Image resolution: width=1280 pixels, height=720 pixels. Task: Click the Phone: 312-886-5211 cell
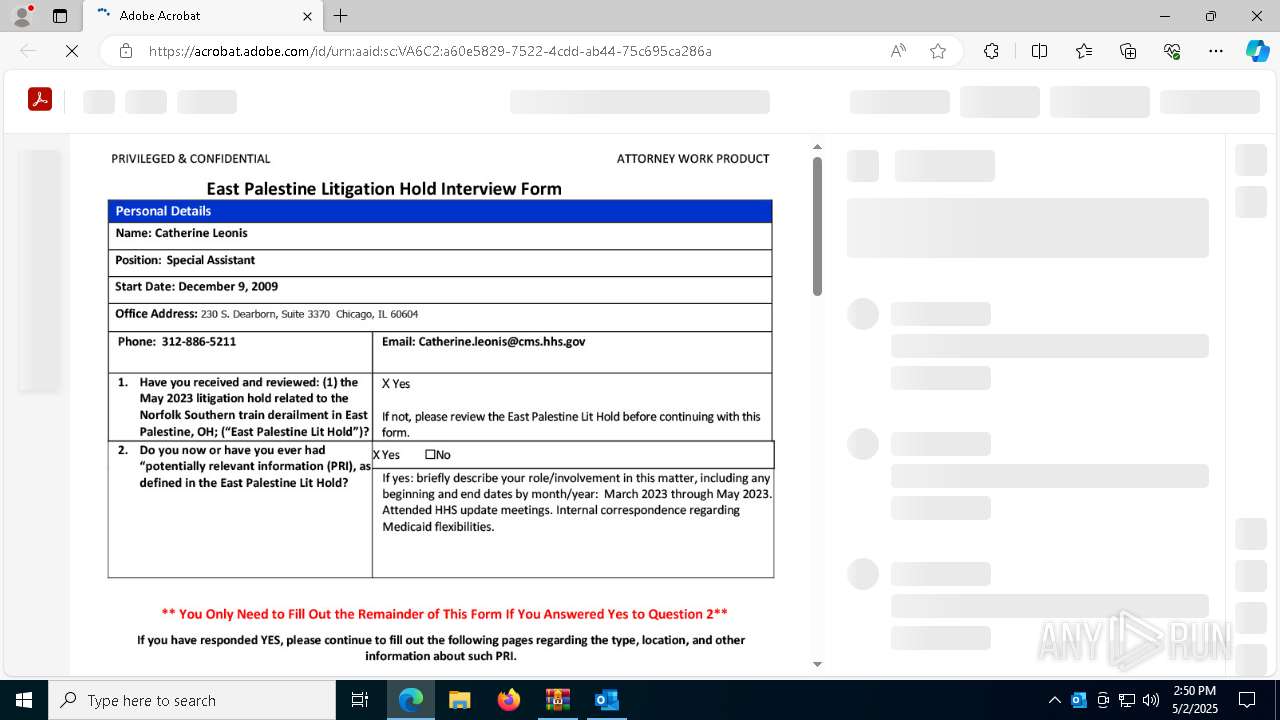(x=240, y=352)
